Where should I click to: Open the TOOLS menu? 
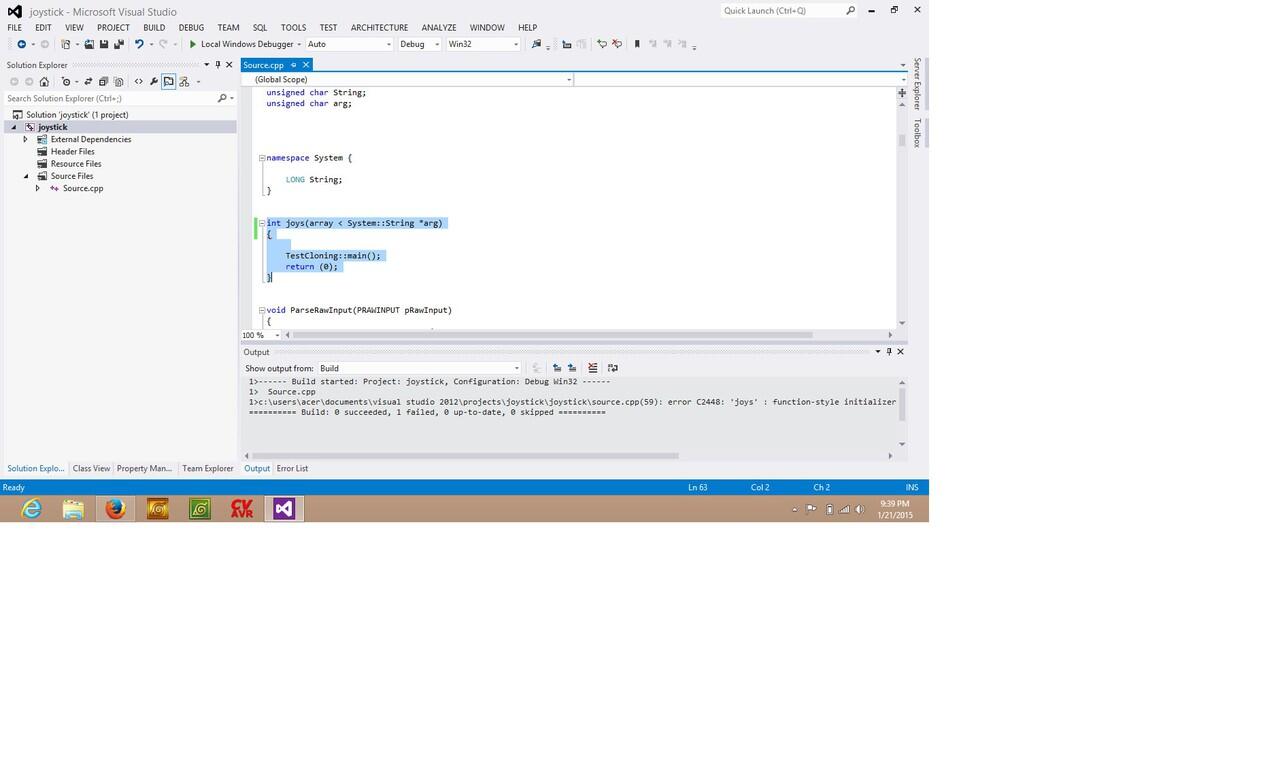(293, 27)
